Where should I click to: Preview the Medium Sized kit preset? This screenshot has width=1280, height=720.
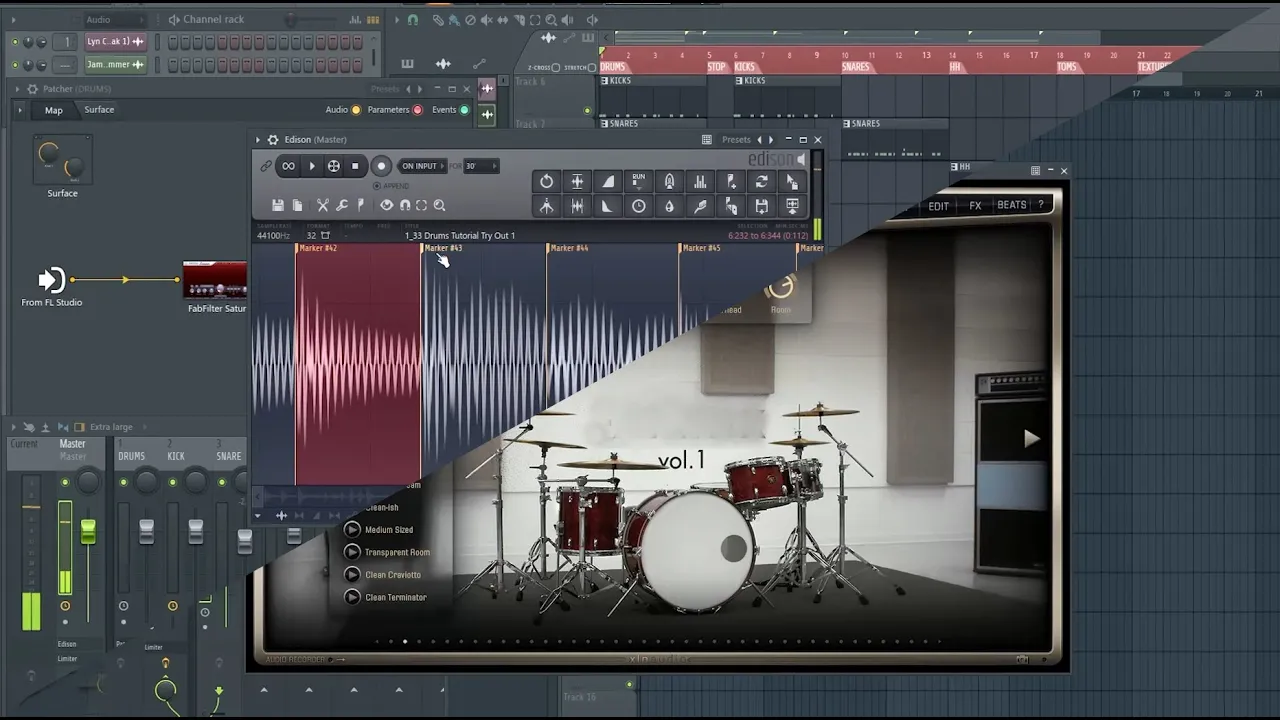[352, 530]
